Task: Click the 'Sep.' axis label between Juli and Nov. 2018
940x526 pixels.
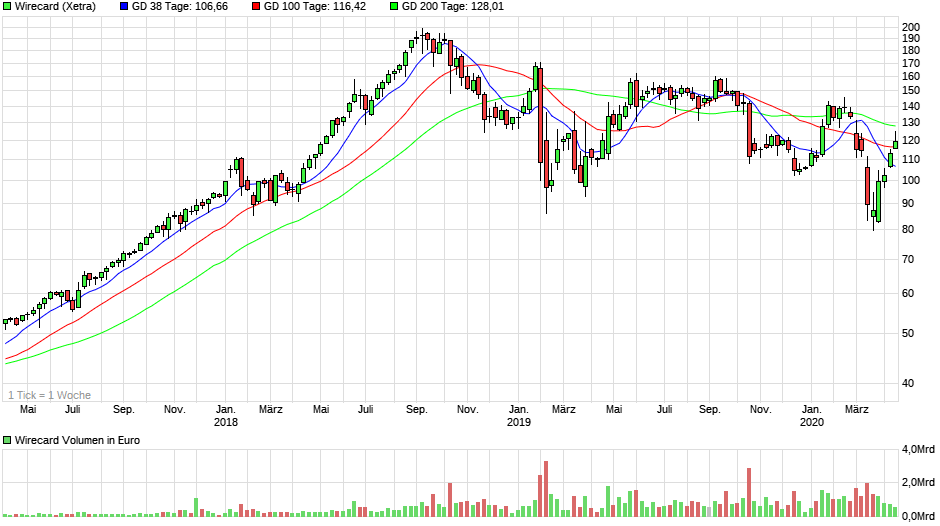Action: click(417, 410)
